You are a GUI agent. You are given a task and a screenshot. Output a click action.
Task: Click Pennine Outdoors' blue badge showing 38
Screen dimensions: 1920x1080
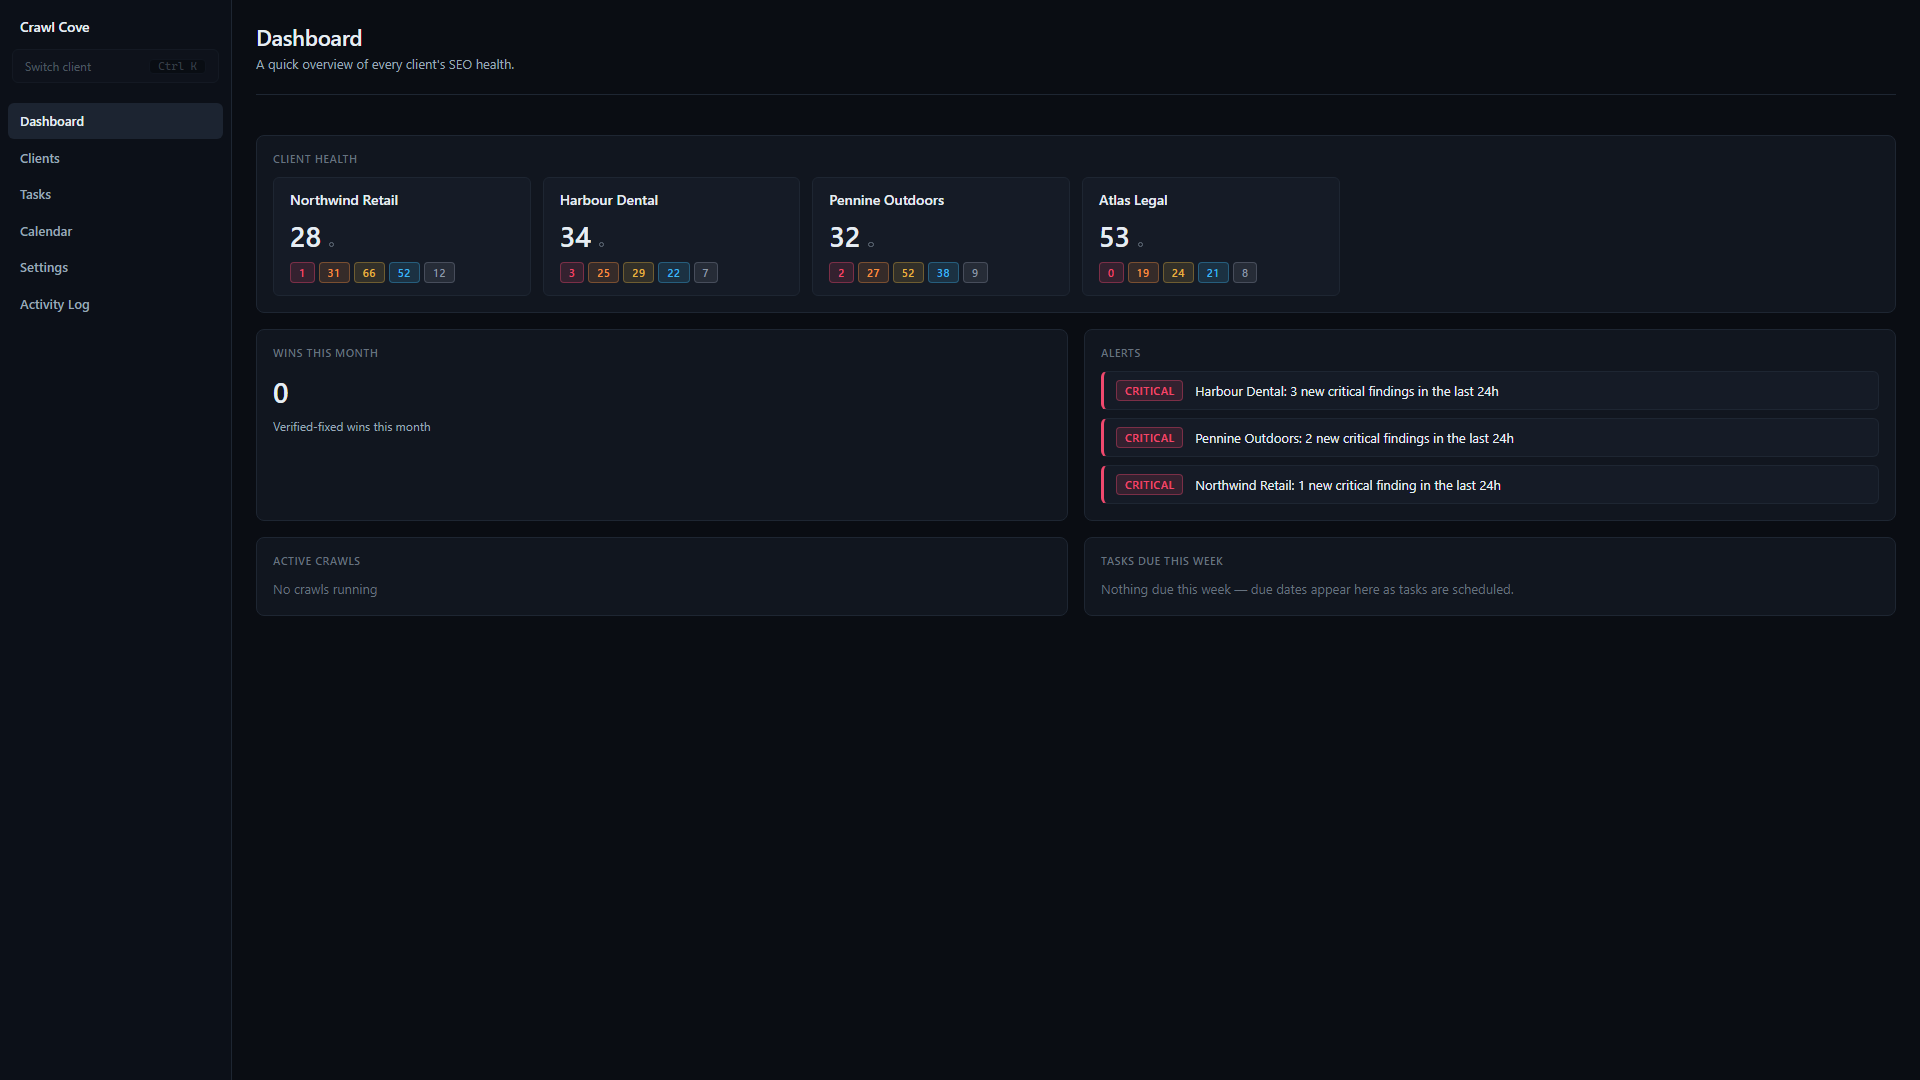(943, 273)
